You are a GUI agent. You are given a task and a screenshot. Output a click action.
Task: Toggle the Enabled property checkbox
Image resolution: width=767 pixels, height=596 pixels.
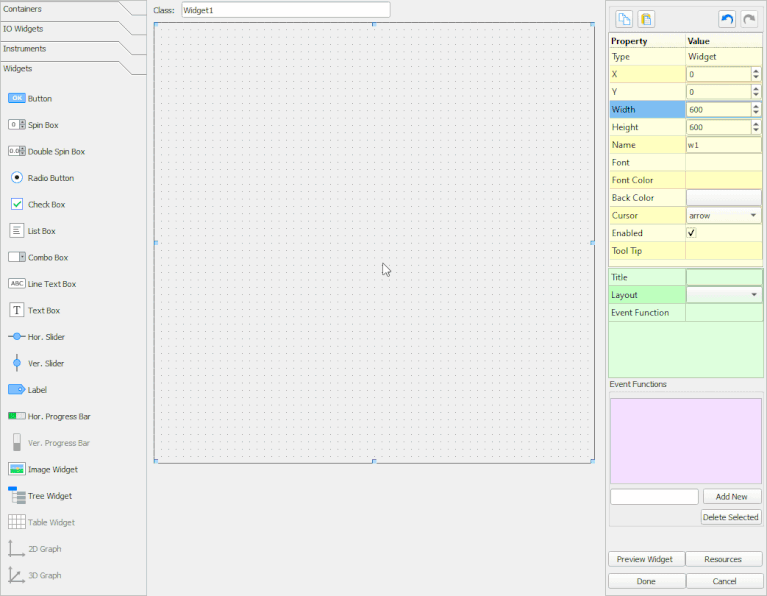[x=691, y=233]
